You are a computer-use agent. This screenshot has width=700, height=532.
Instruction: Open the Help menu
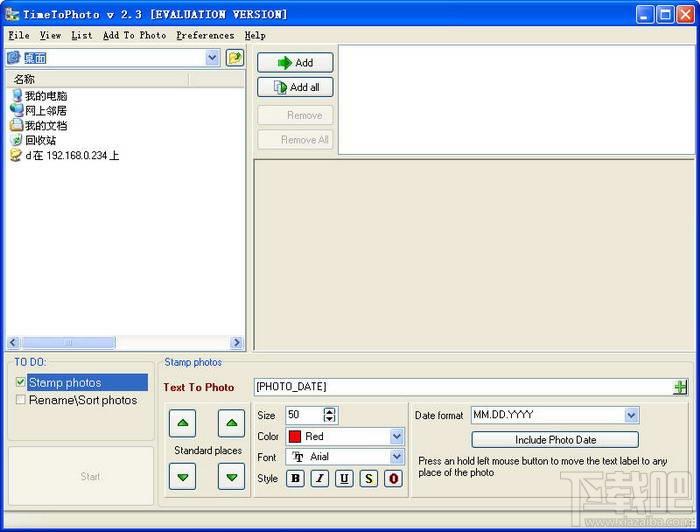(255, 35)
